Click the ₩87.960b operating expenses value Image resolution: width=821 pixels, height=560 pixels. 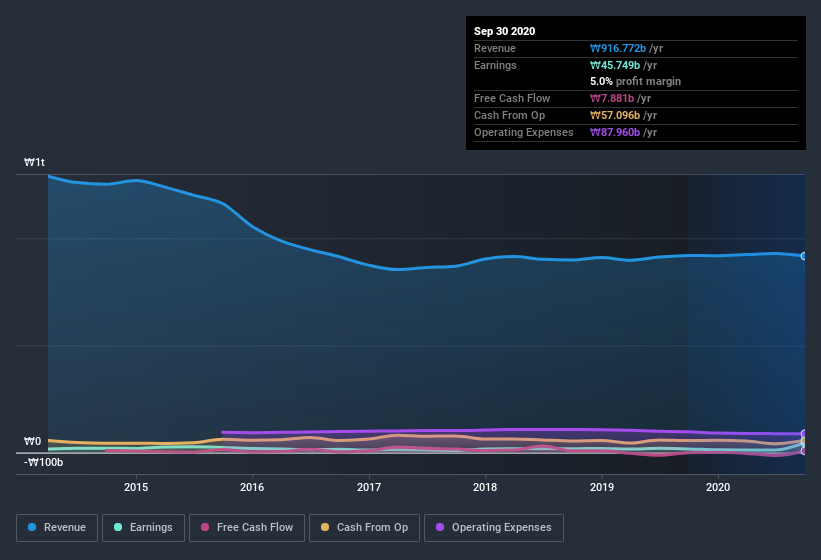615,132
